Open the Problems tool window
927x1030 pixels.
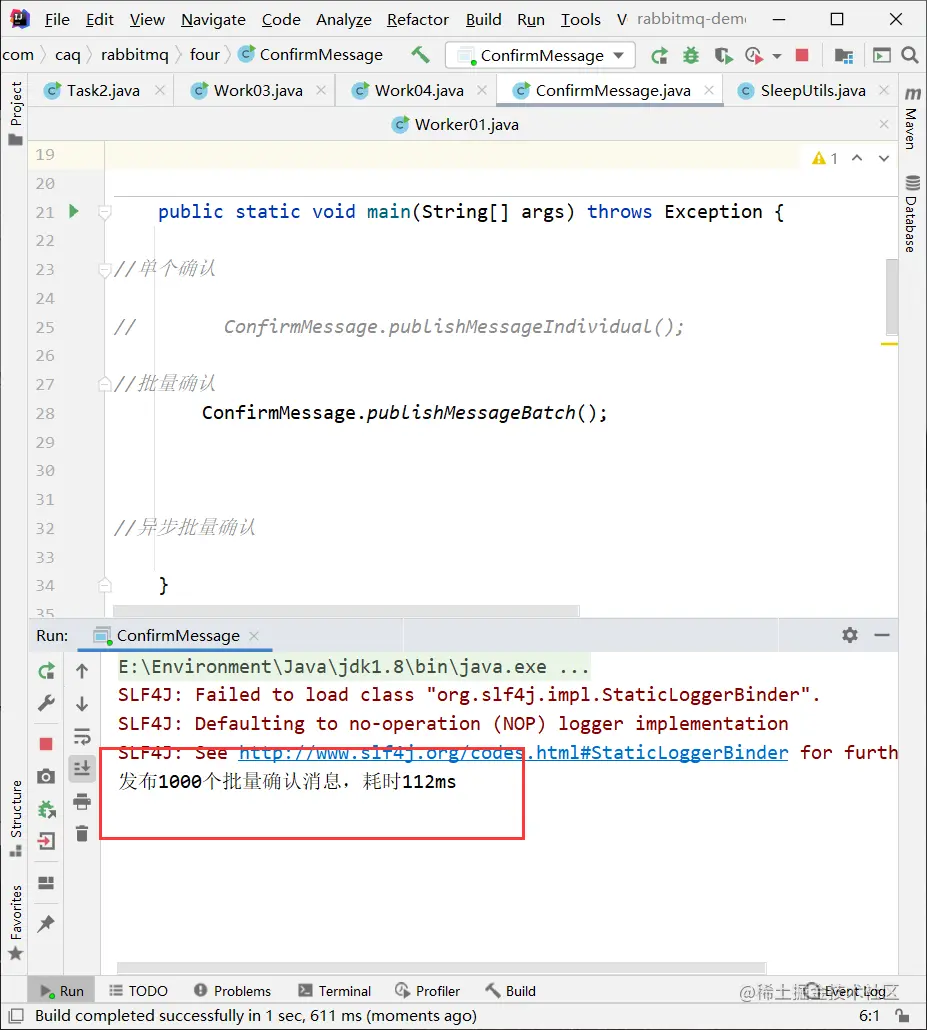point(233,991)
